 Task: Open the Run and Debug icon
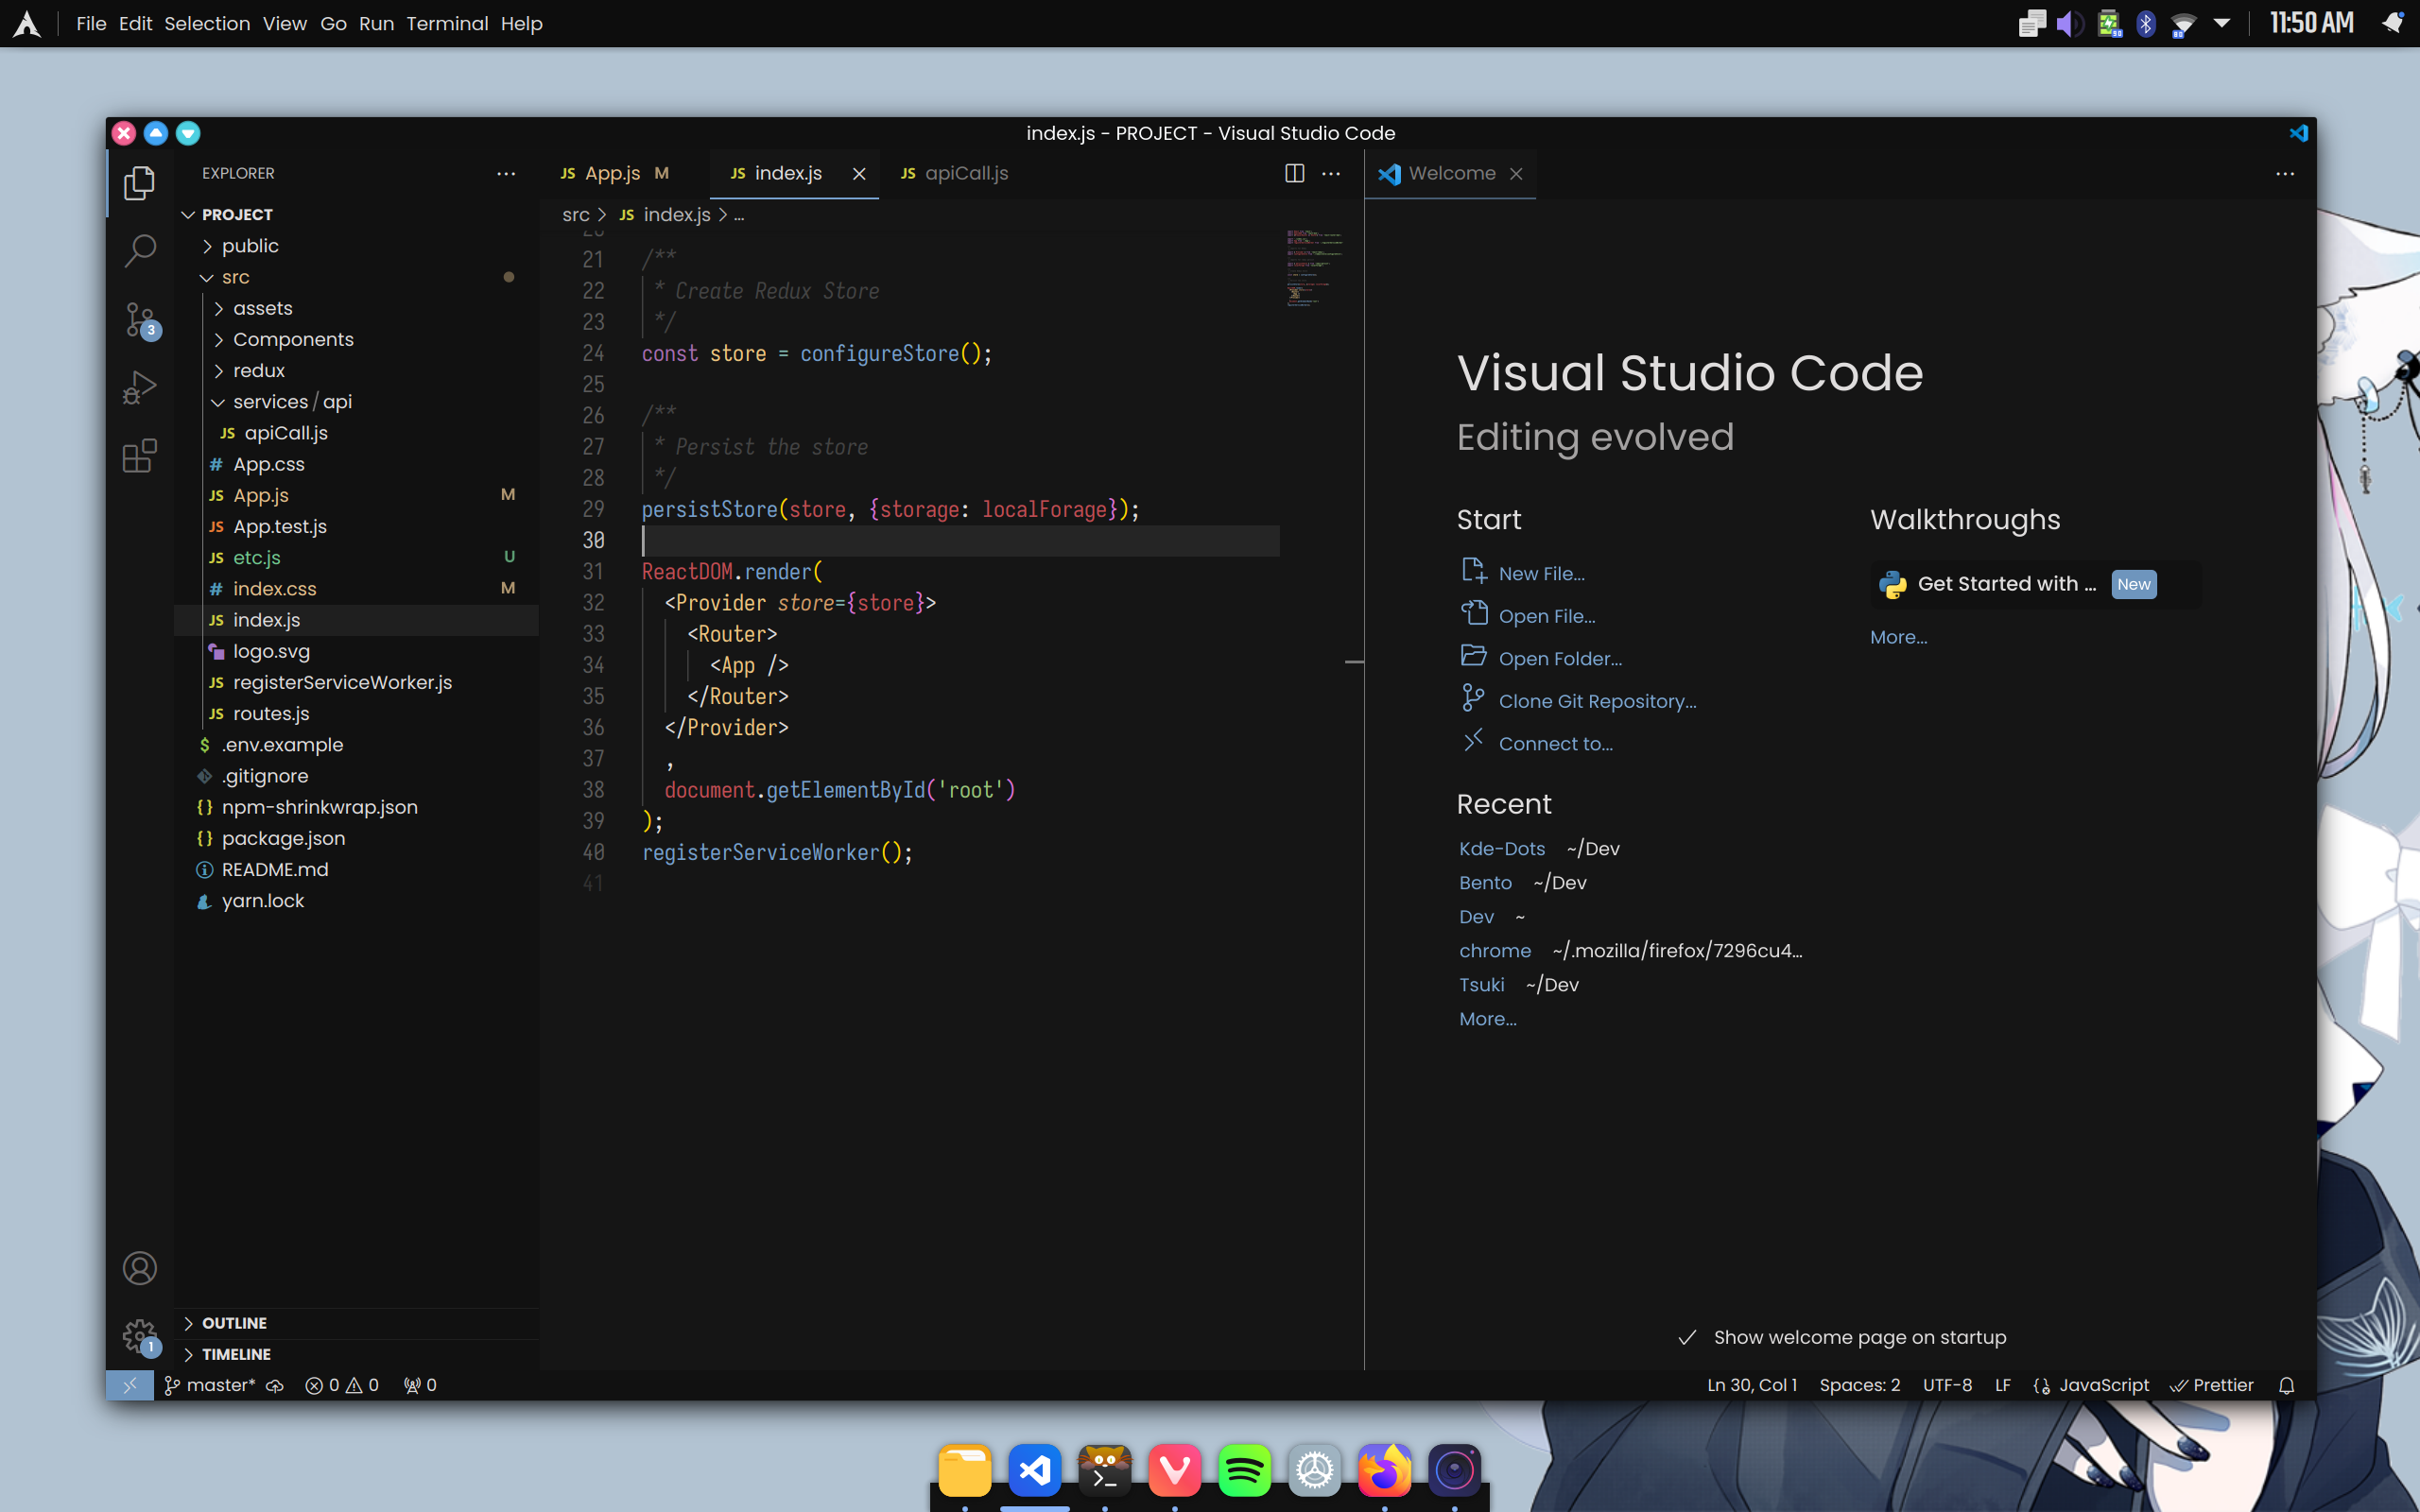coord(139,387)
